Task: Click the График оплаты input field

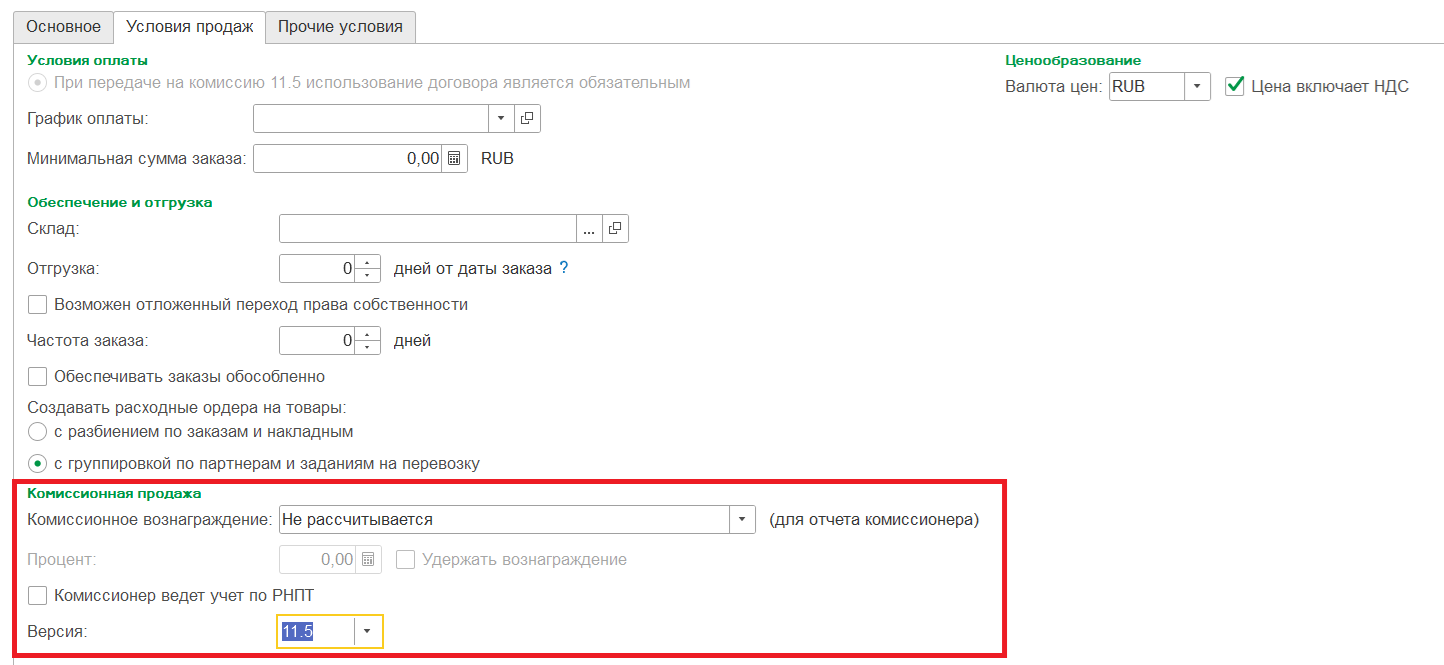Action: click(x=372, y=118)
